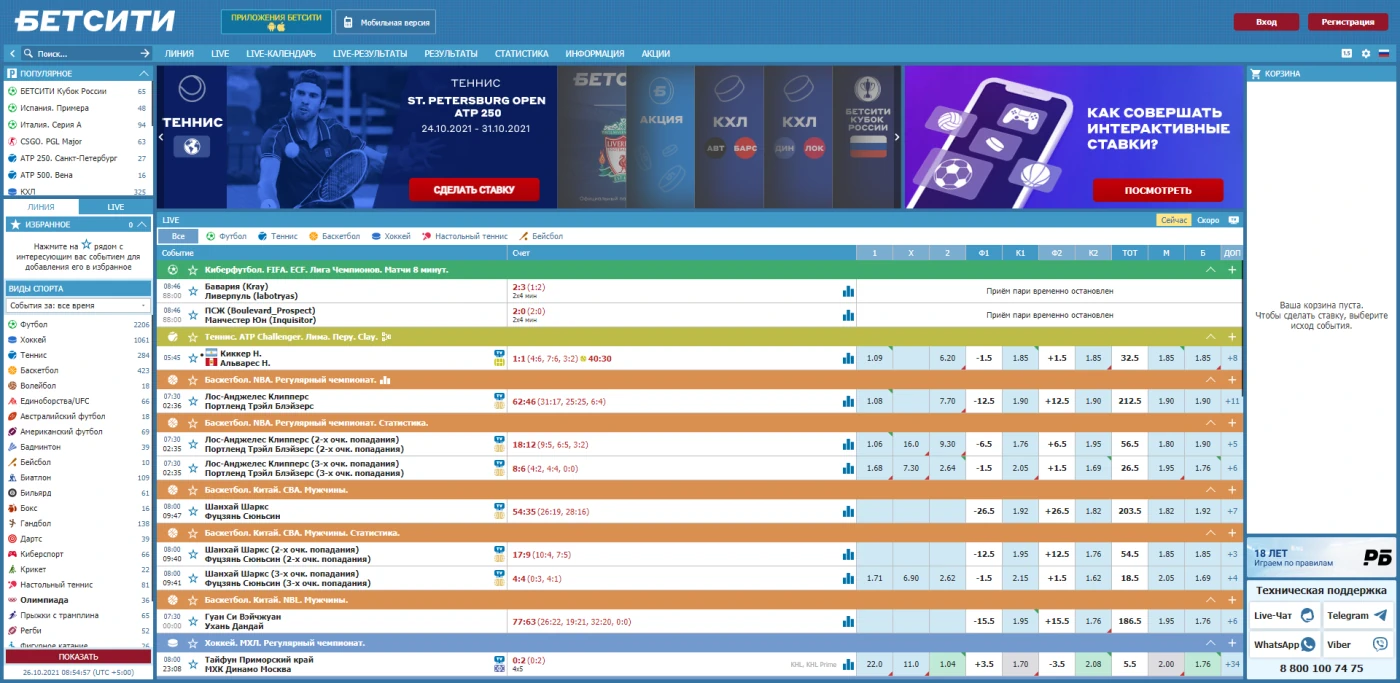The width and height of the screenshot is (1400, 683).
Task: Click plus icon on Киберфутбол league header
Action: tap(1232, 270)
